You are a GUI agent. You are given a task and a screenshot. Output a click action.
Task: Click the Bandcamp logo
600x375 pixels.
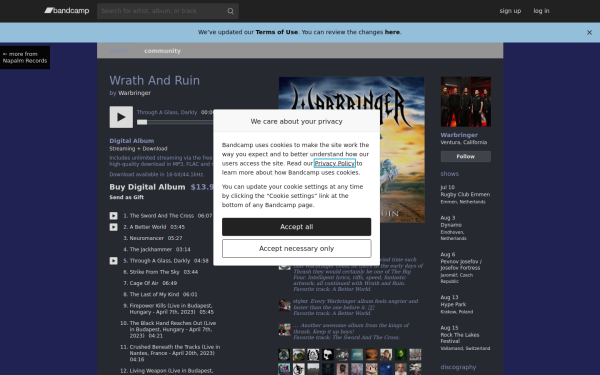click(x=67, y=11)
